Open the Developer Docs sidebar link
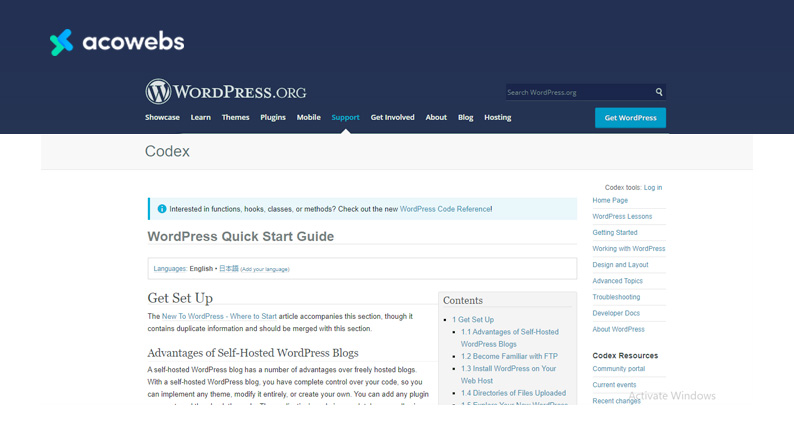 tap(616, 313)
